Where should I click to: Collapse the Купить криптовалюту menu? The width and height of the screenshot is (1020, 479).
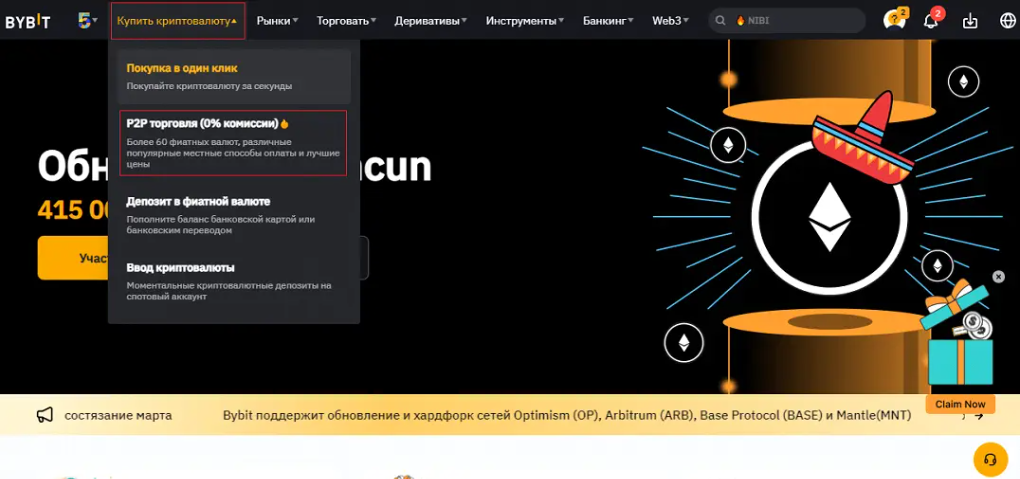(178, 21)
